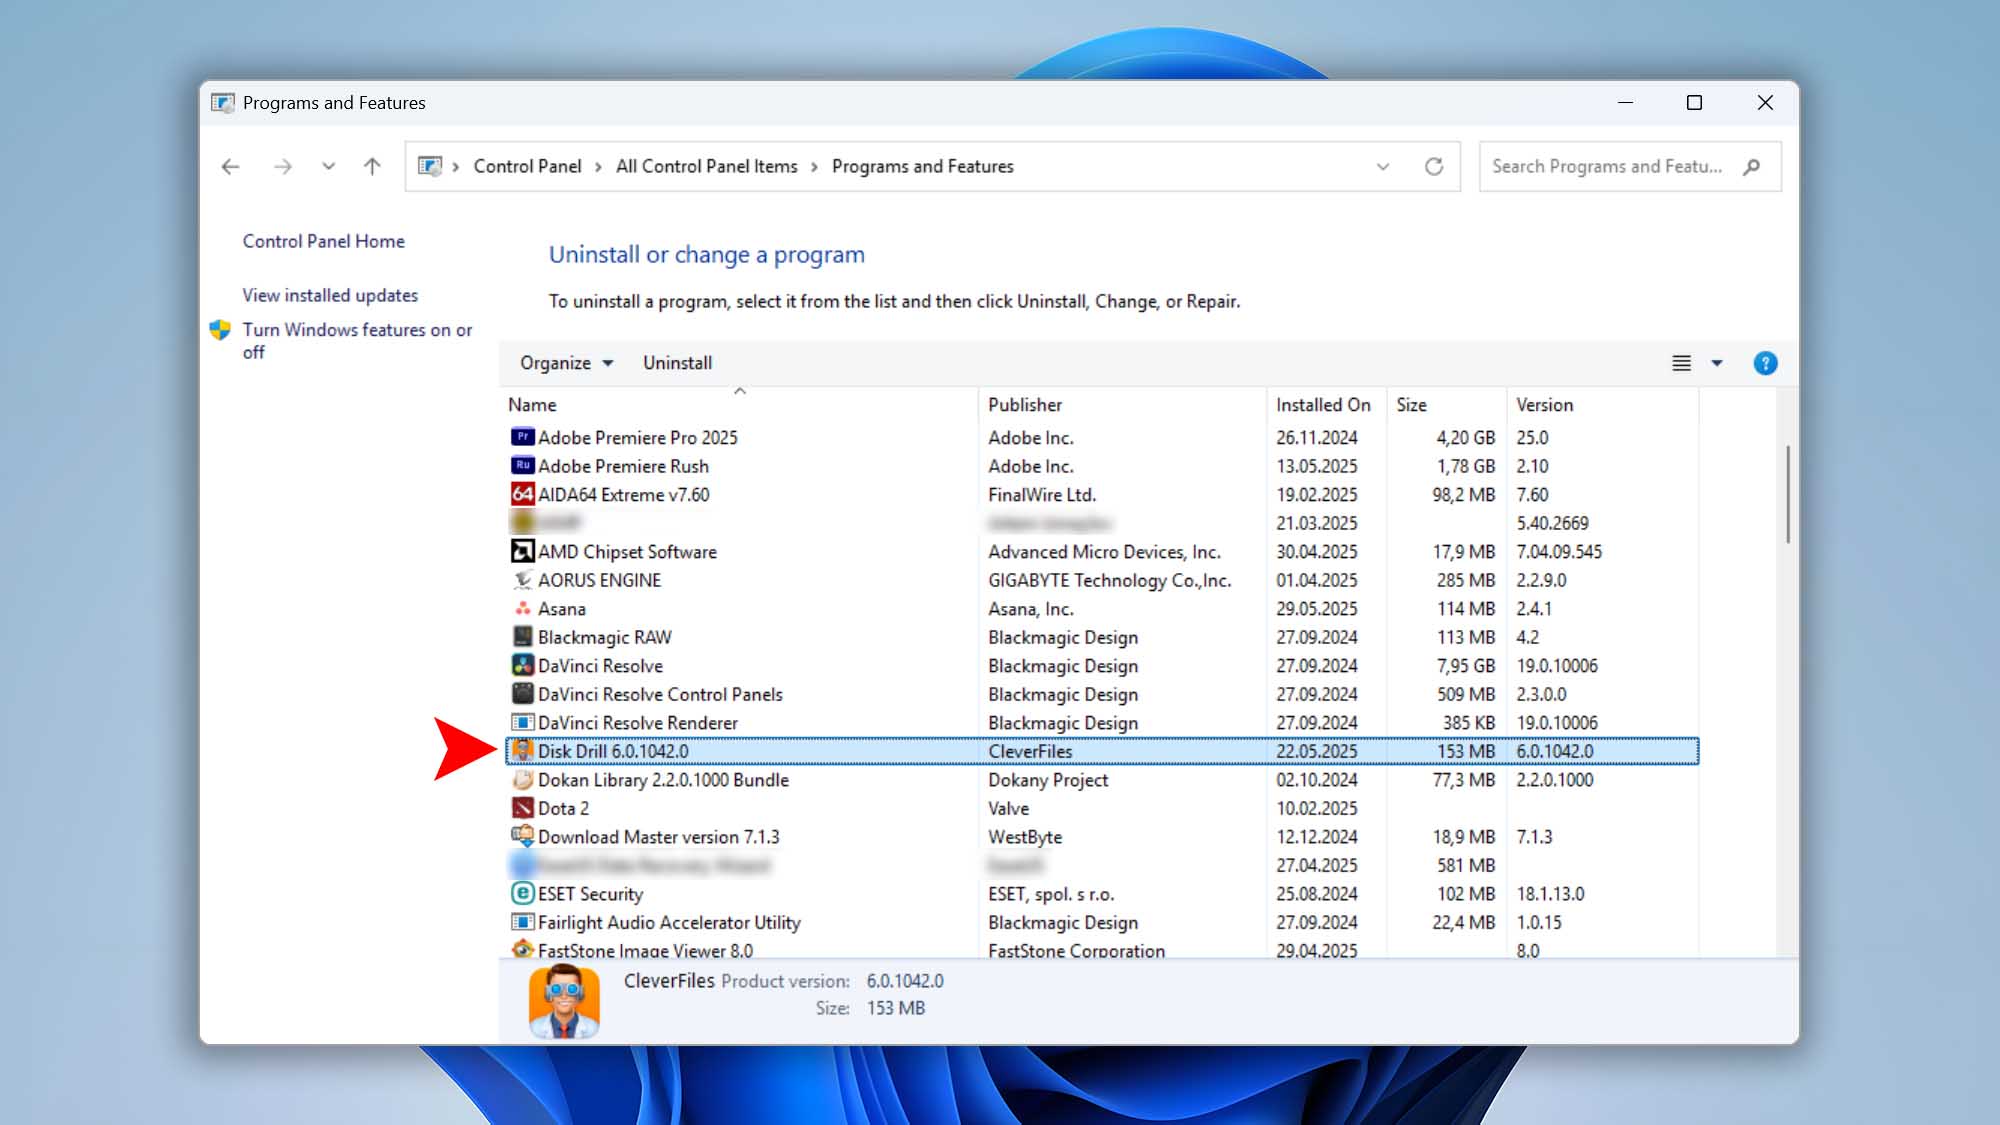Screen dimensions: 2000x1125
Task: Go up one level with up arrow
Action: [372, 166]
